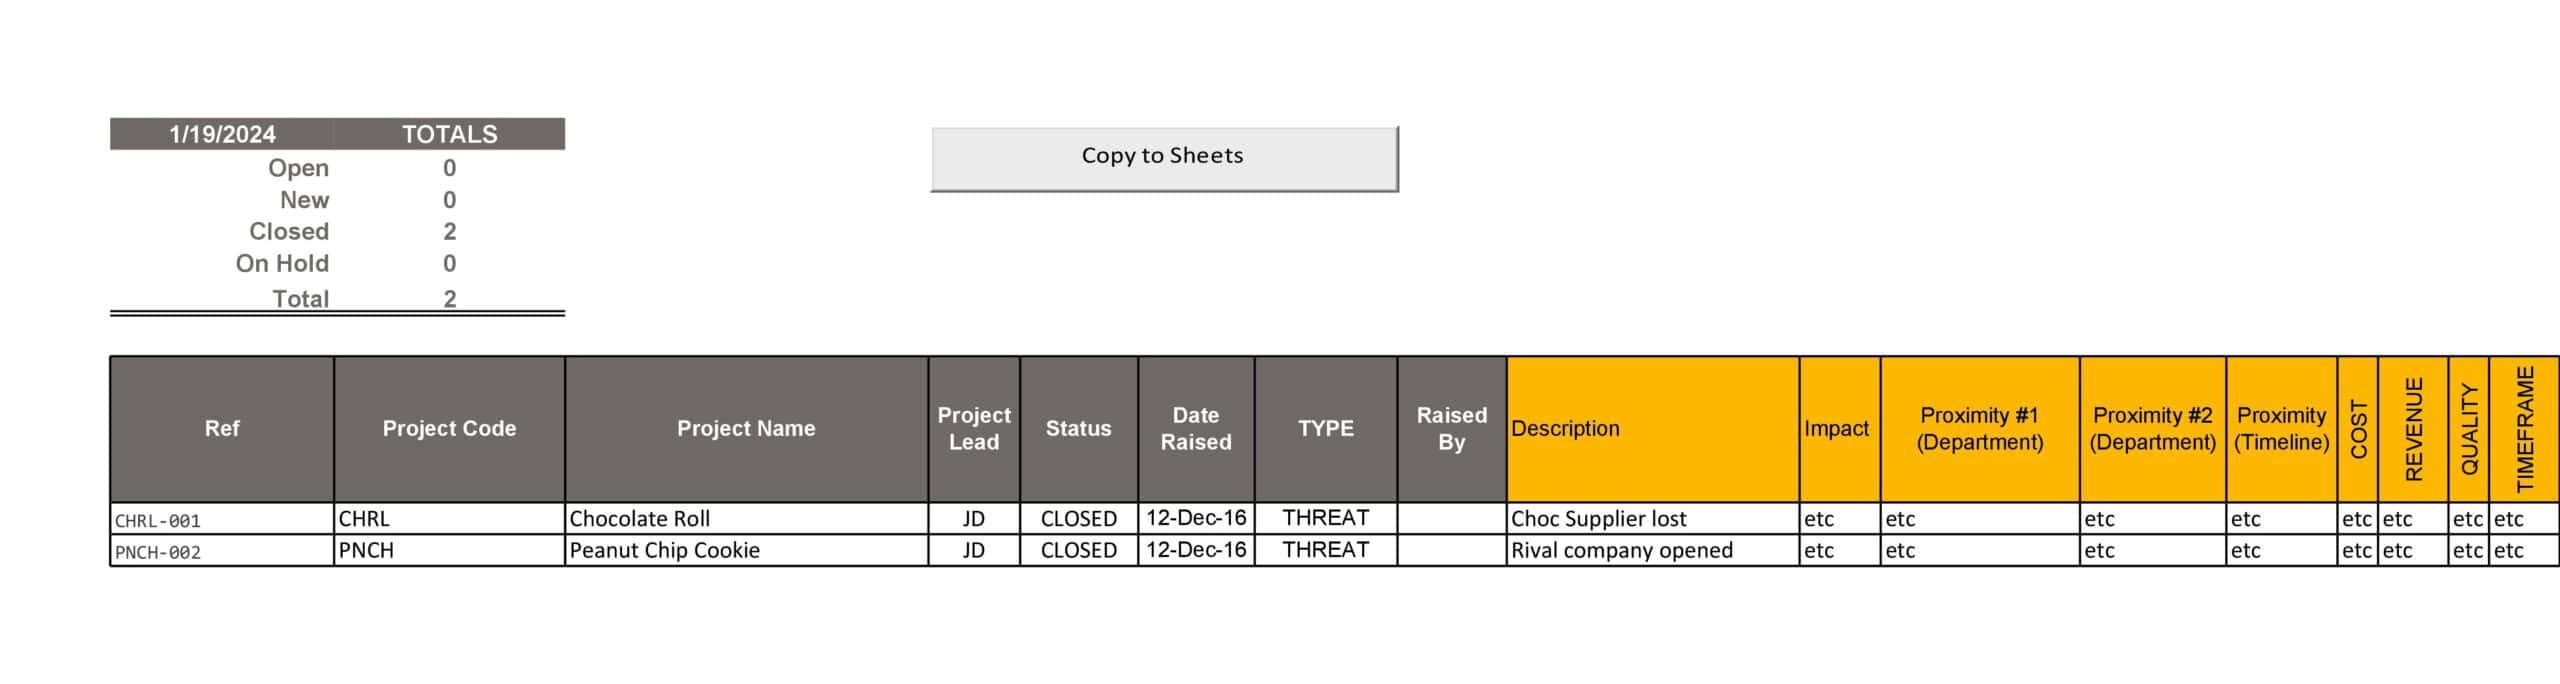The height and width of the screenshot is (684, 2560).
Task: Click the CHRL-001 reference cell
Action: (221, 520)
